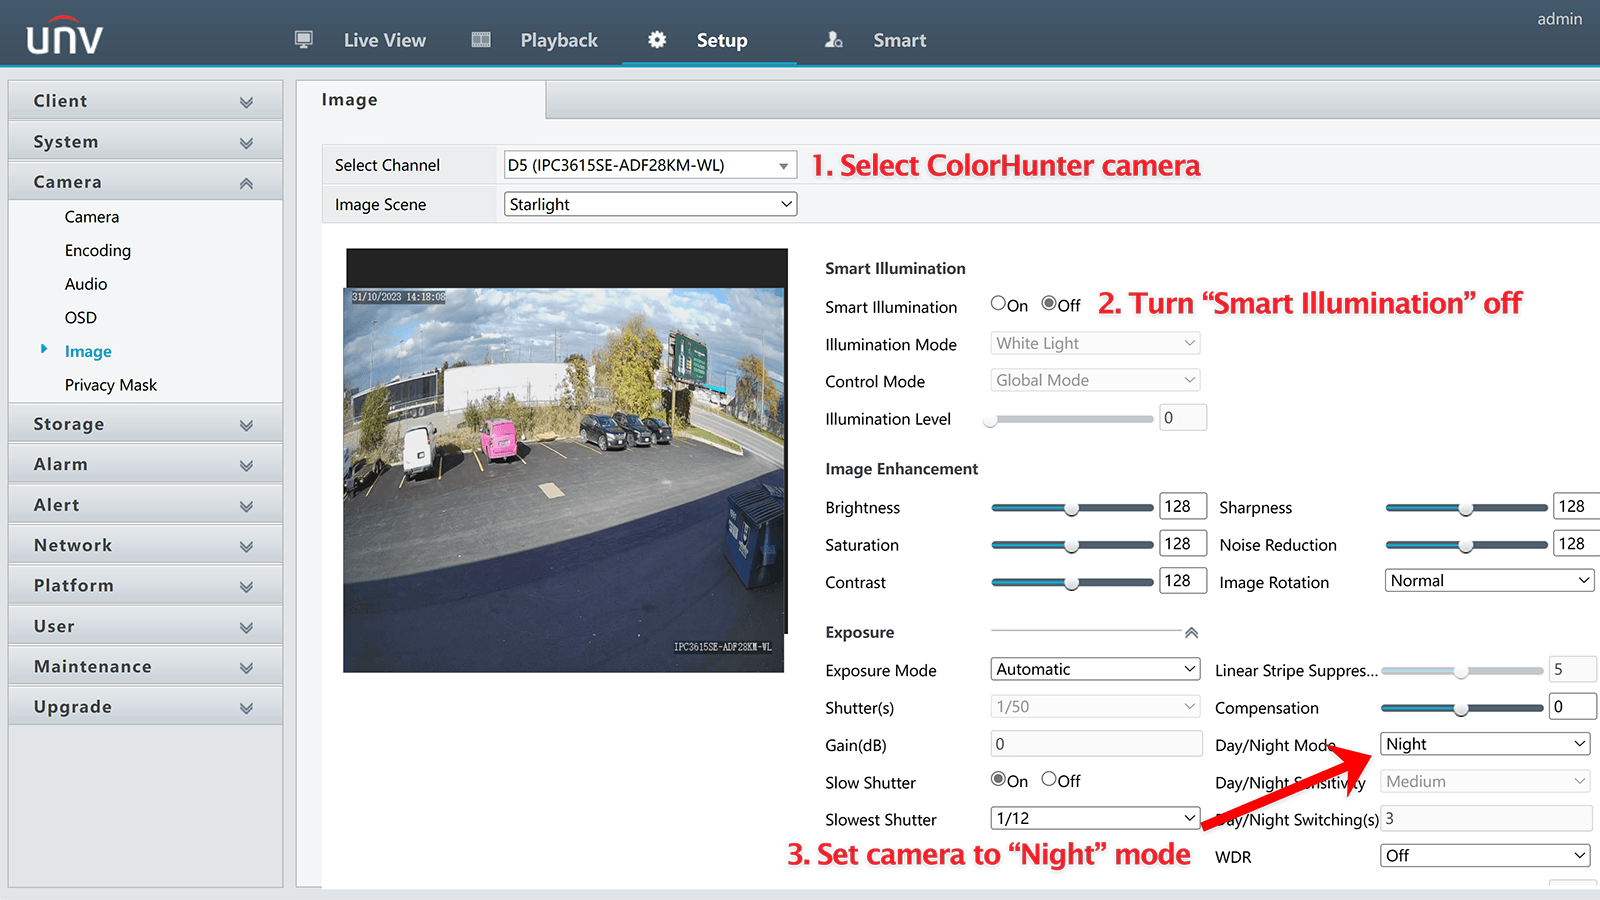Collapse the Exposure section double-chevron

point(1191,632)
